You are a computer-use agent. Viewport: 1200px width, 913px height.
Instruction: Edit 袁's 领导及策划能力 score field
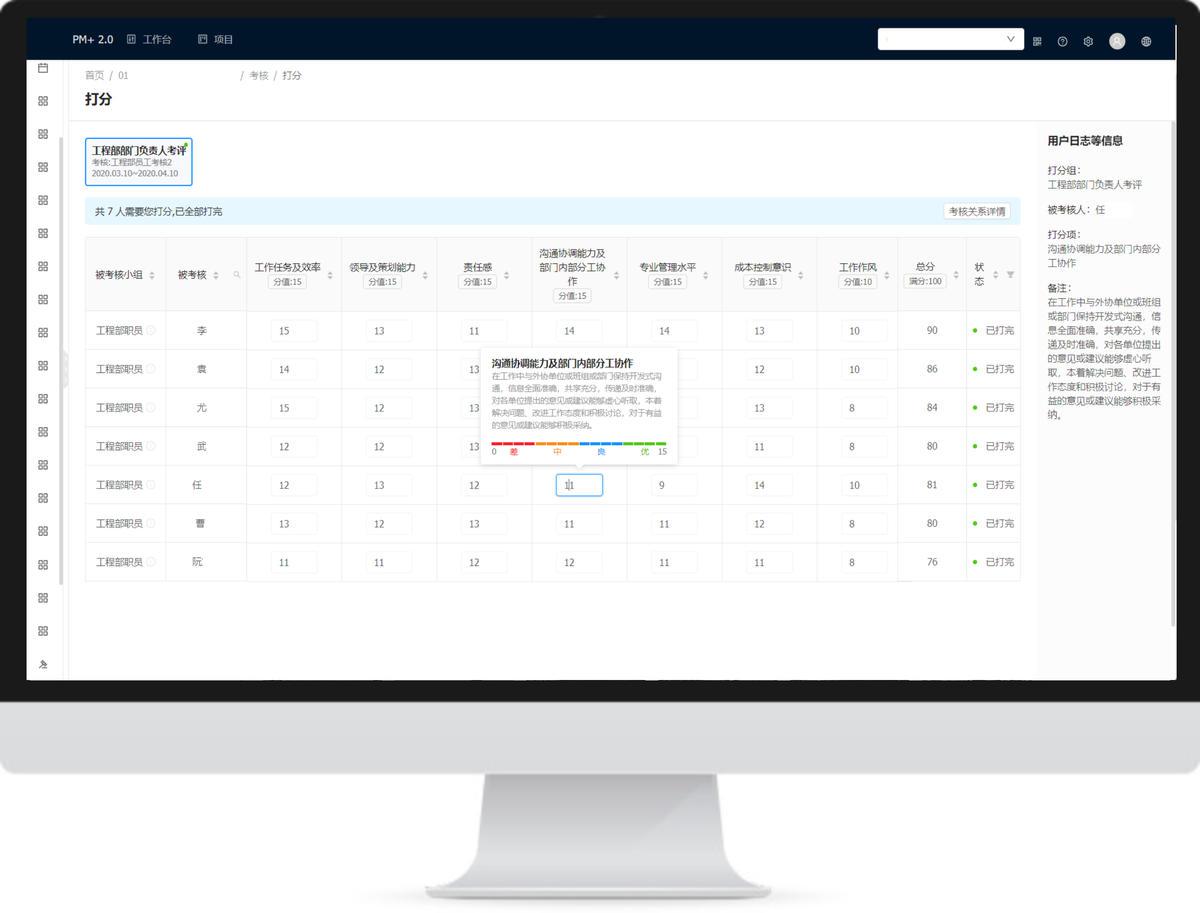389,369
